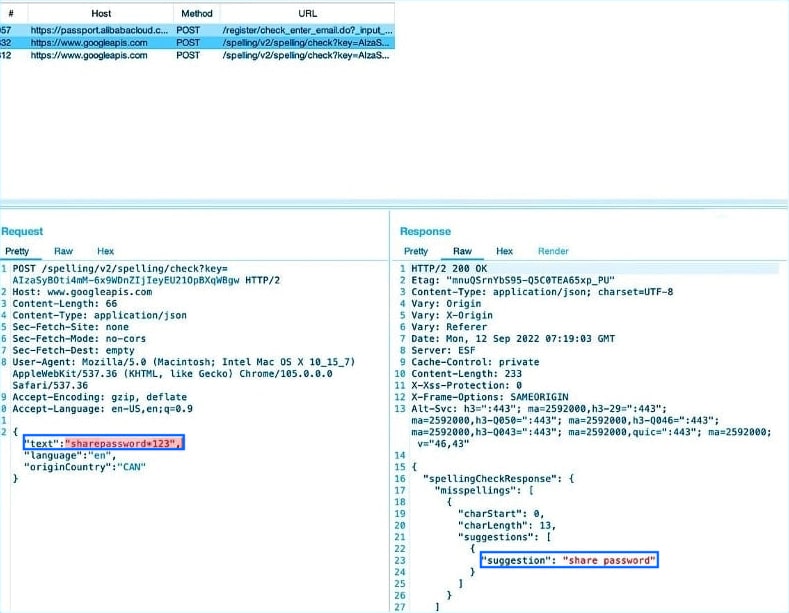The width and height of the screenshot is (789, 613).
Task: Click the "sharepassword+123" text value in request
Action: pyautogui.click(x=121, y=442)
